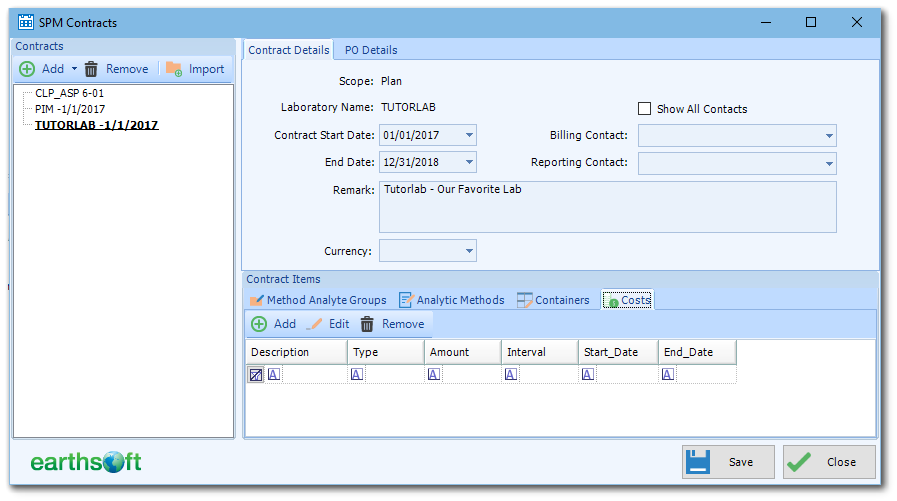Open the Analytic Methods tab
The height and width of the screenshot is (501, 897).
click(x=451, y=300)
